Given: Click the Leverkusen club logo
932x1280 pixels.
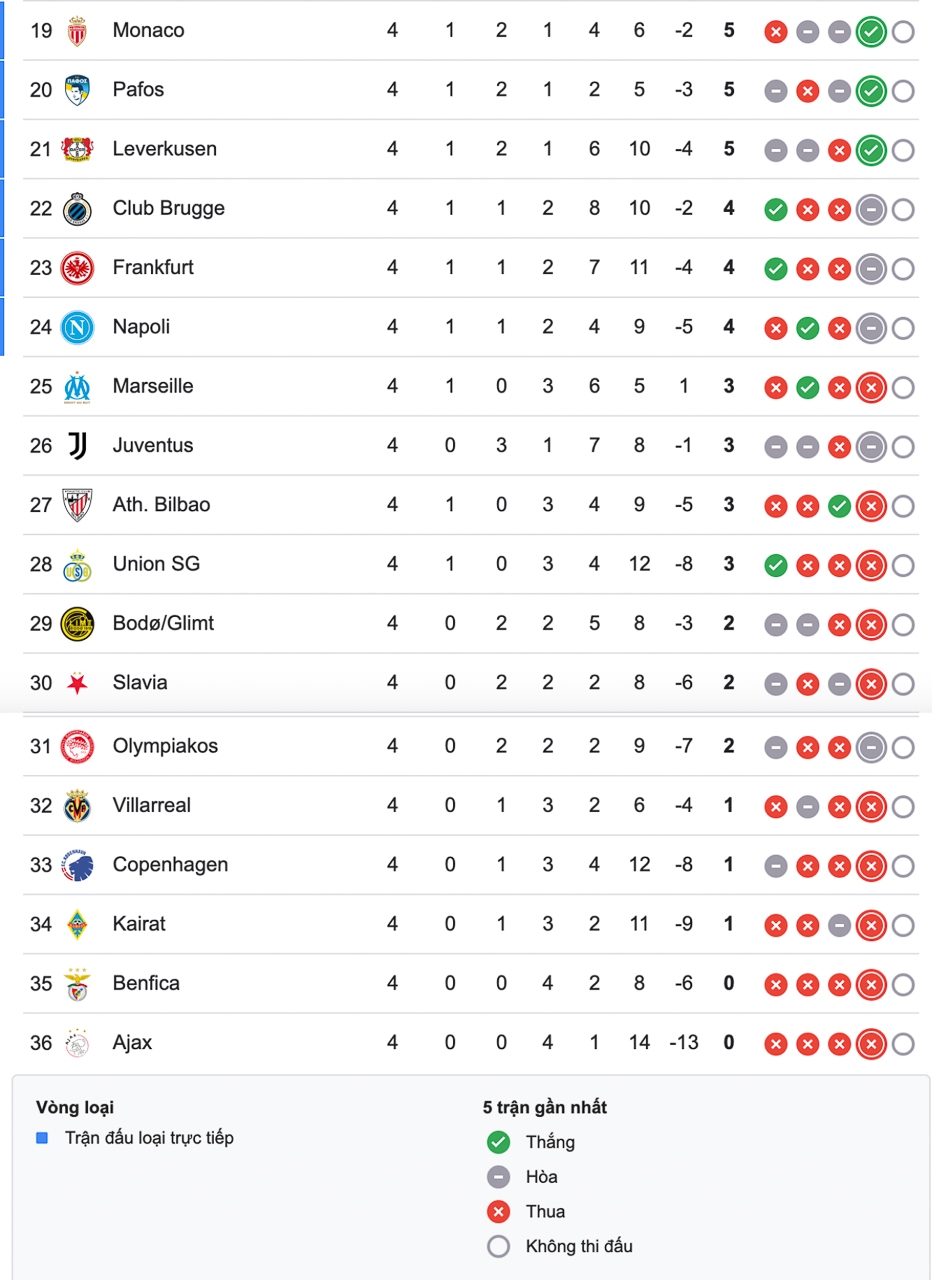Looking at the screenshot, I should [x=77, y=149].
